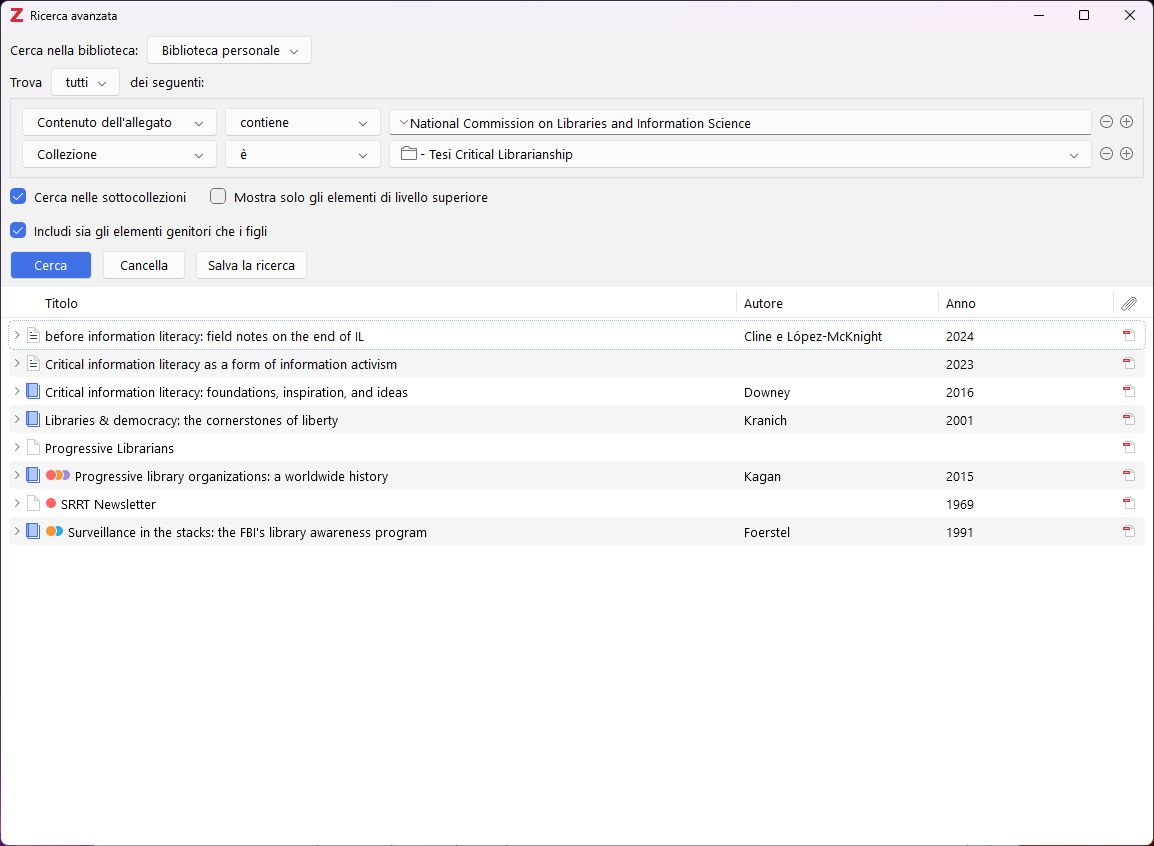The width and height of the screenshot is (1154, 846).
Task: Select 'Progressive library organizations: a worldwide history'
Action: (x=231, y=476)
